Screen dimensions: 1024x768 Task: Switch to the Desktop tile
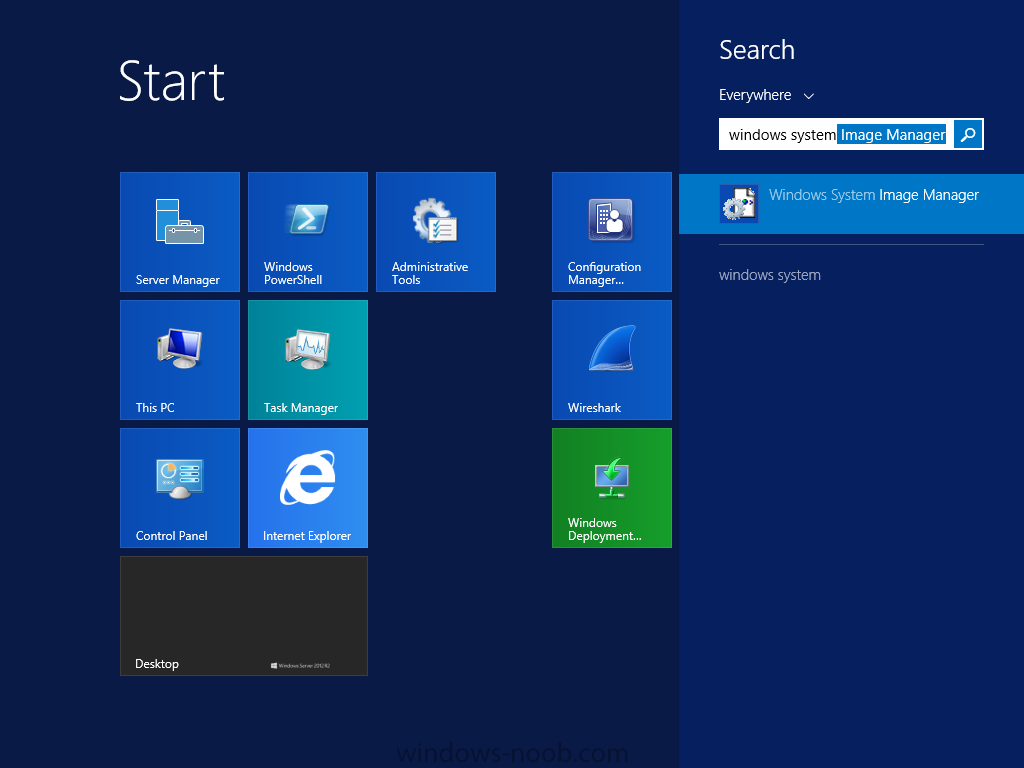tap(244, 616)
